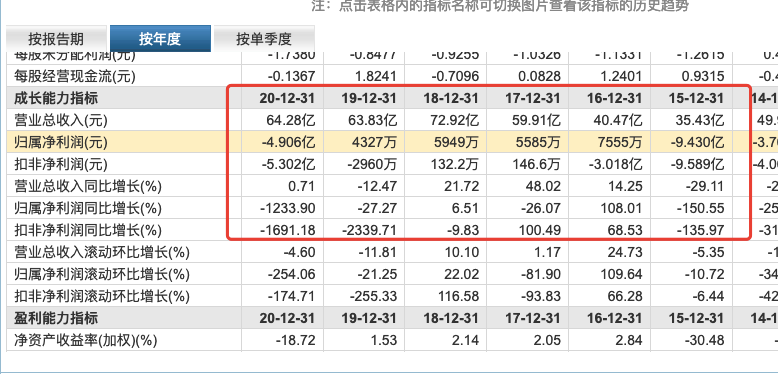Click the -254.06 rolling growth value
Viewport: 778px width, 374px height.
(292, 274)
